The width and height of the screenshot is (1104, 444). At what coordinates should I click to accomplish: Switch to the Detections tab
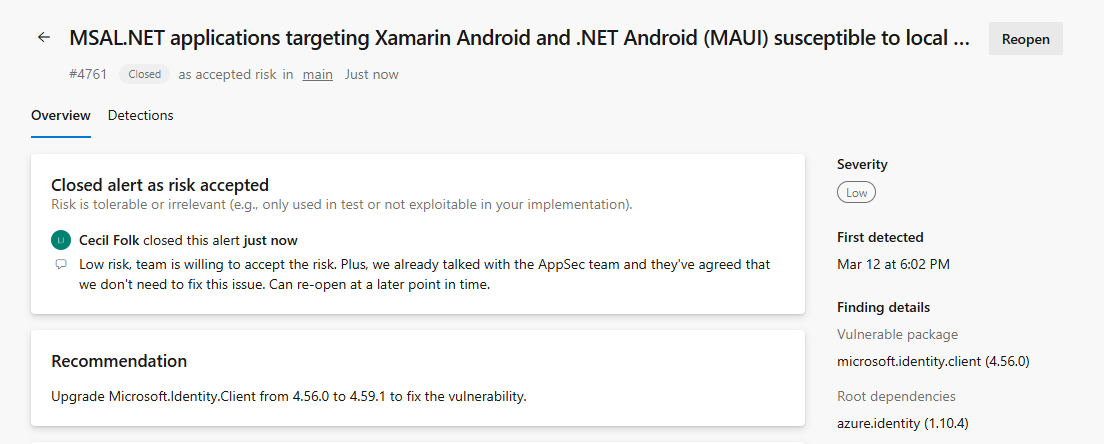click(x=140, y=115)
